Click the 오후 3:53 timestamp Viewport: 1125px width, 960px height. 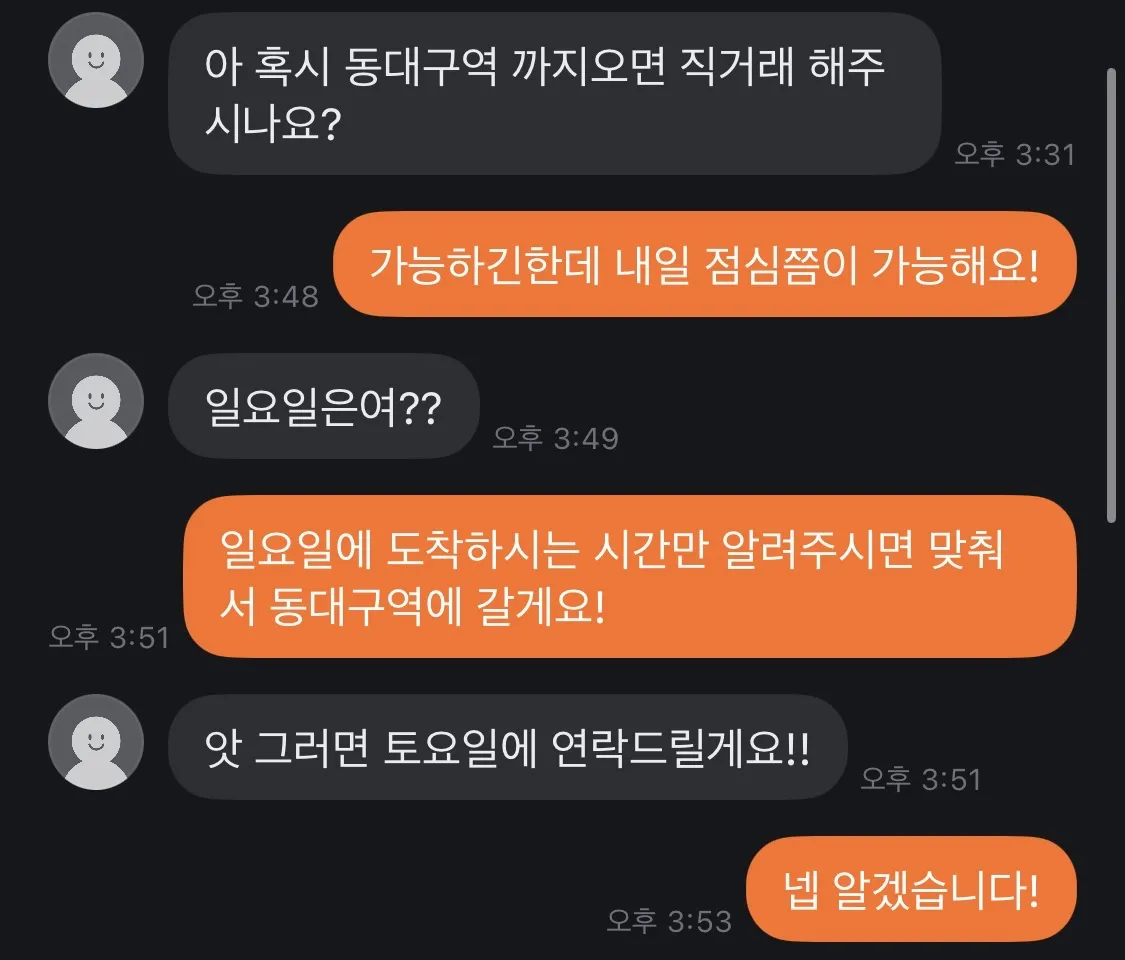[669, 920]
